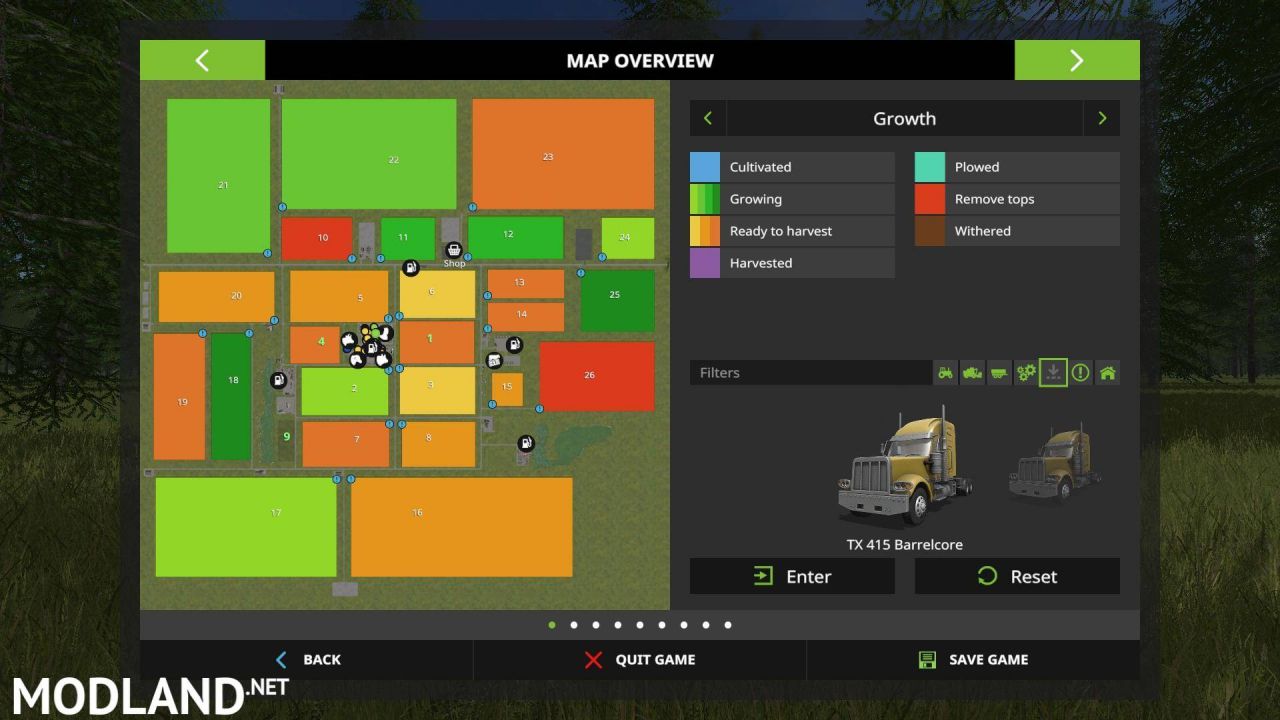Click field 8 on the map
Image resolution: width=1280 pixels, height=720 pixels.
pos(439,444)
